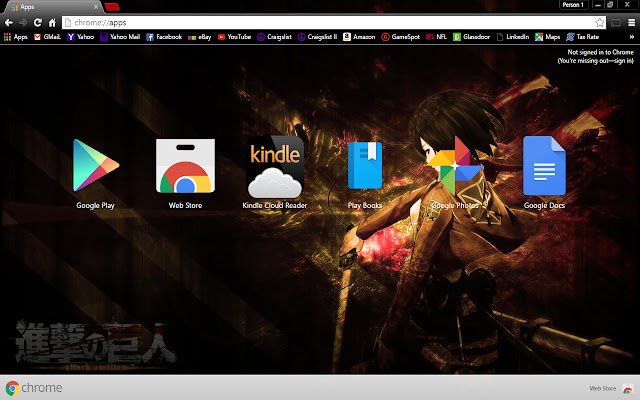Open the GameSpot bookmark
Image resolution: width=640 pixels, height=400 pixels.
tap(400, 37)
